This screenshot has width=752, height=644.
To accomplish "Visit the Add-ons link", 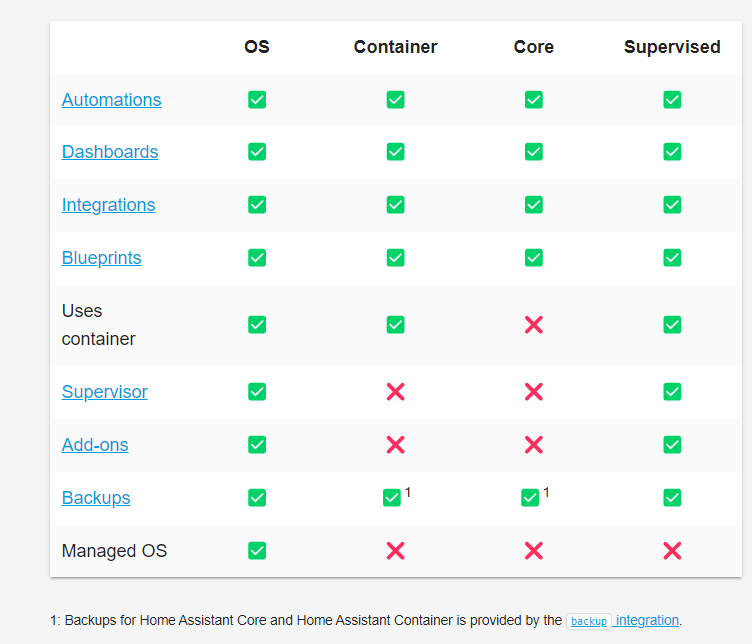I will coord(95,445).
